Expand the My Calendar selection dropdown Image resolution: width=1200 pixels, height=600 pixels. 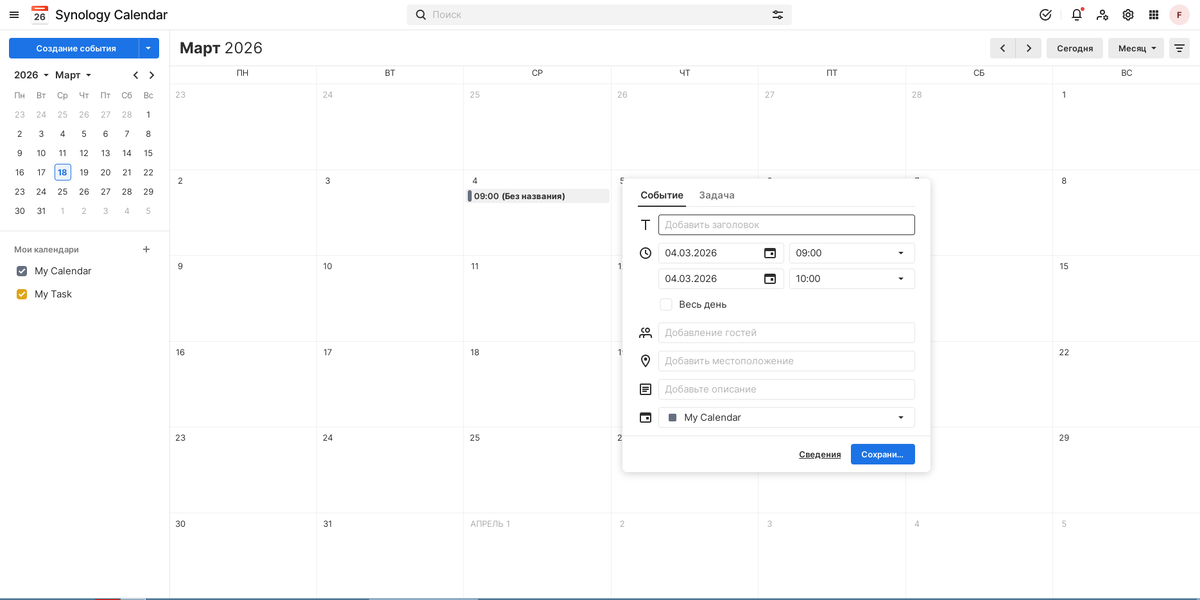point(786,417)
